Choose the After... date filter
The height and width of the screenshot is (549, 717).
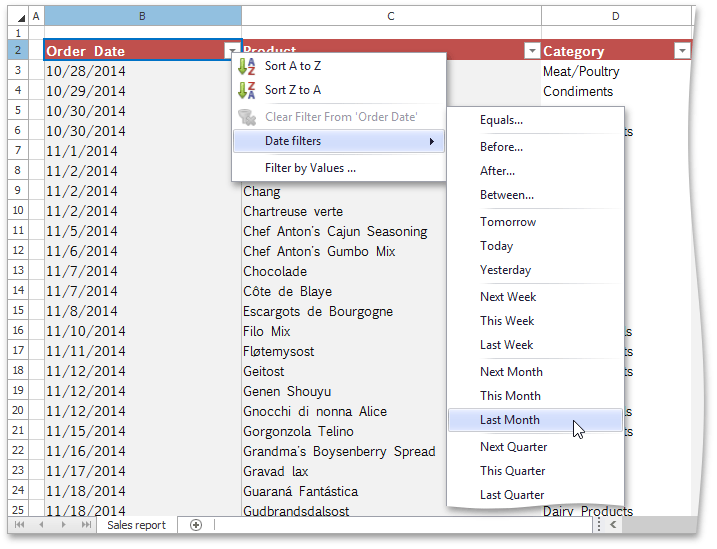[x=535, y=171]
